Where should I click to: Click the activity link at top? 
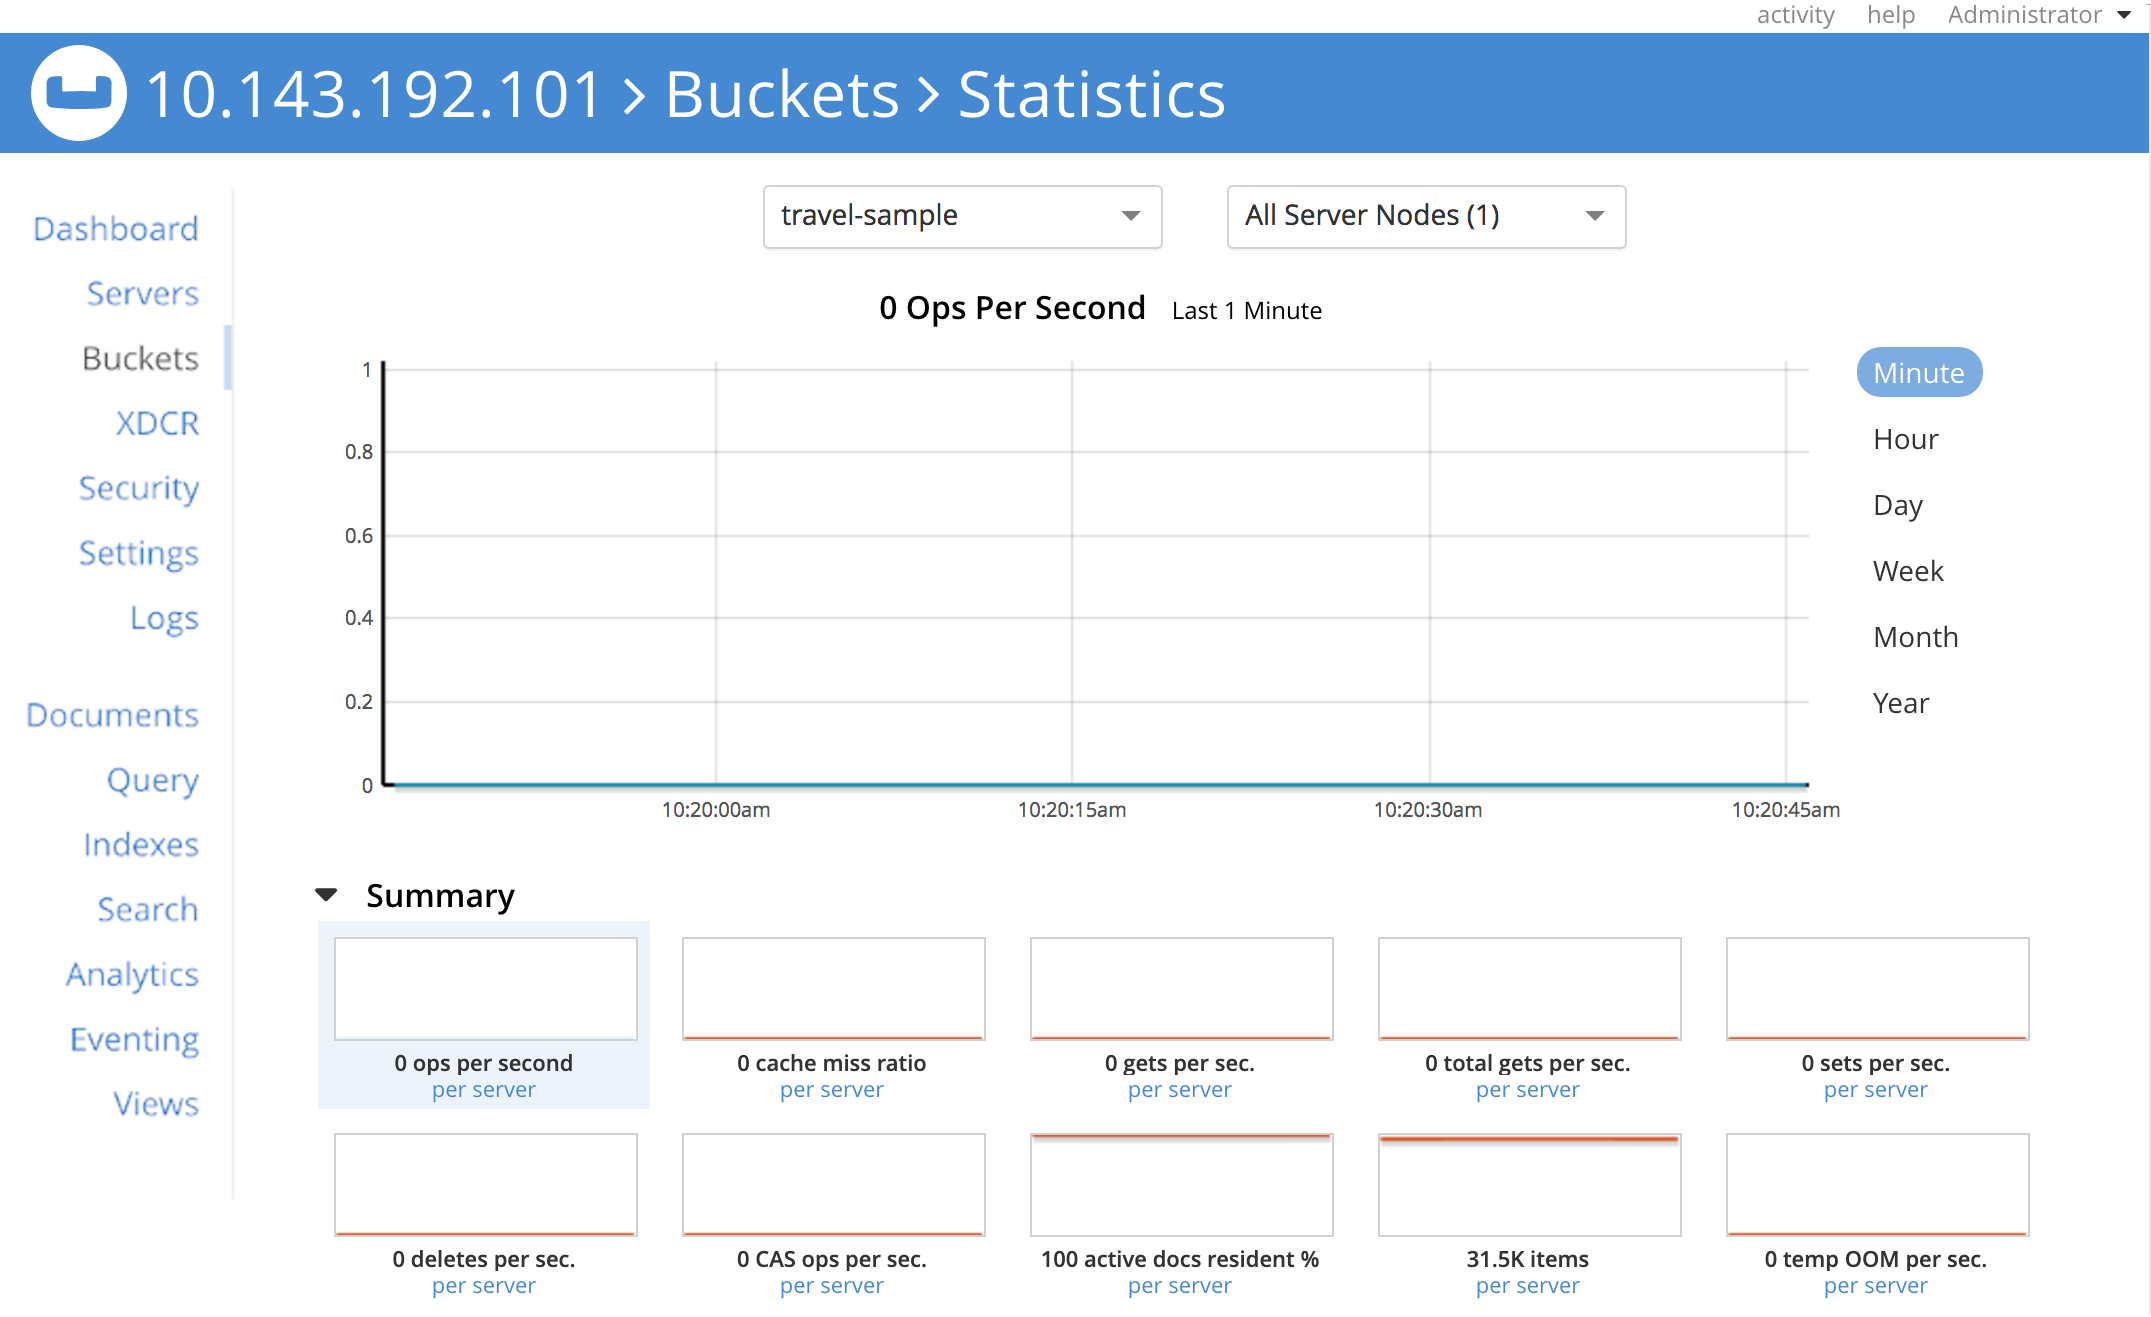(x=1795, y=15)
